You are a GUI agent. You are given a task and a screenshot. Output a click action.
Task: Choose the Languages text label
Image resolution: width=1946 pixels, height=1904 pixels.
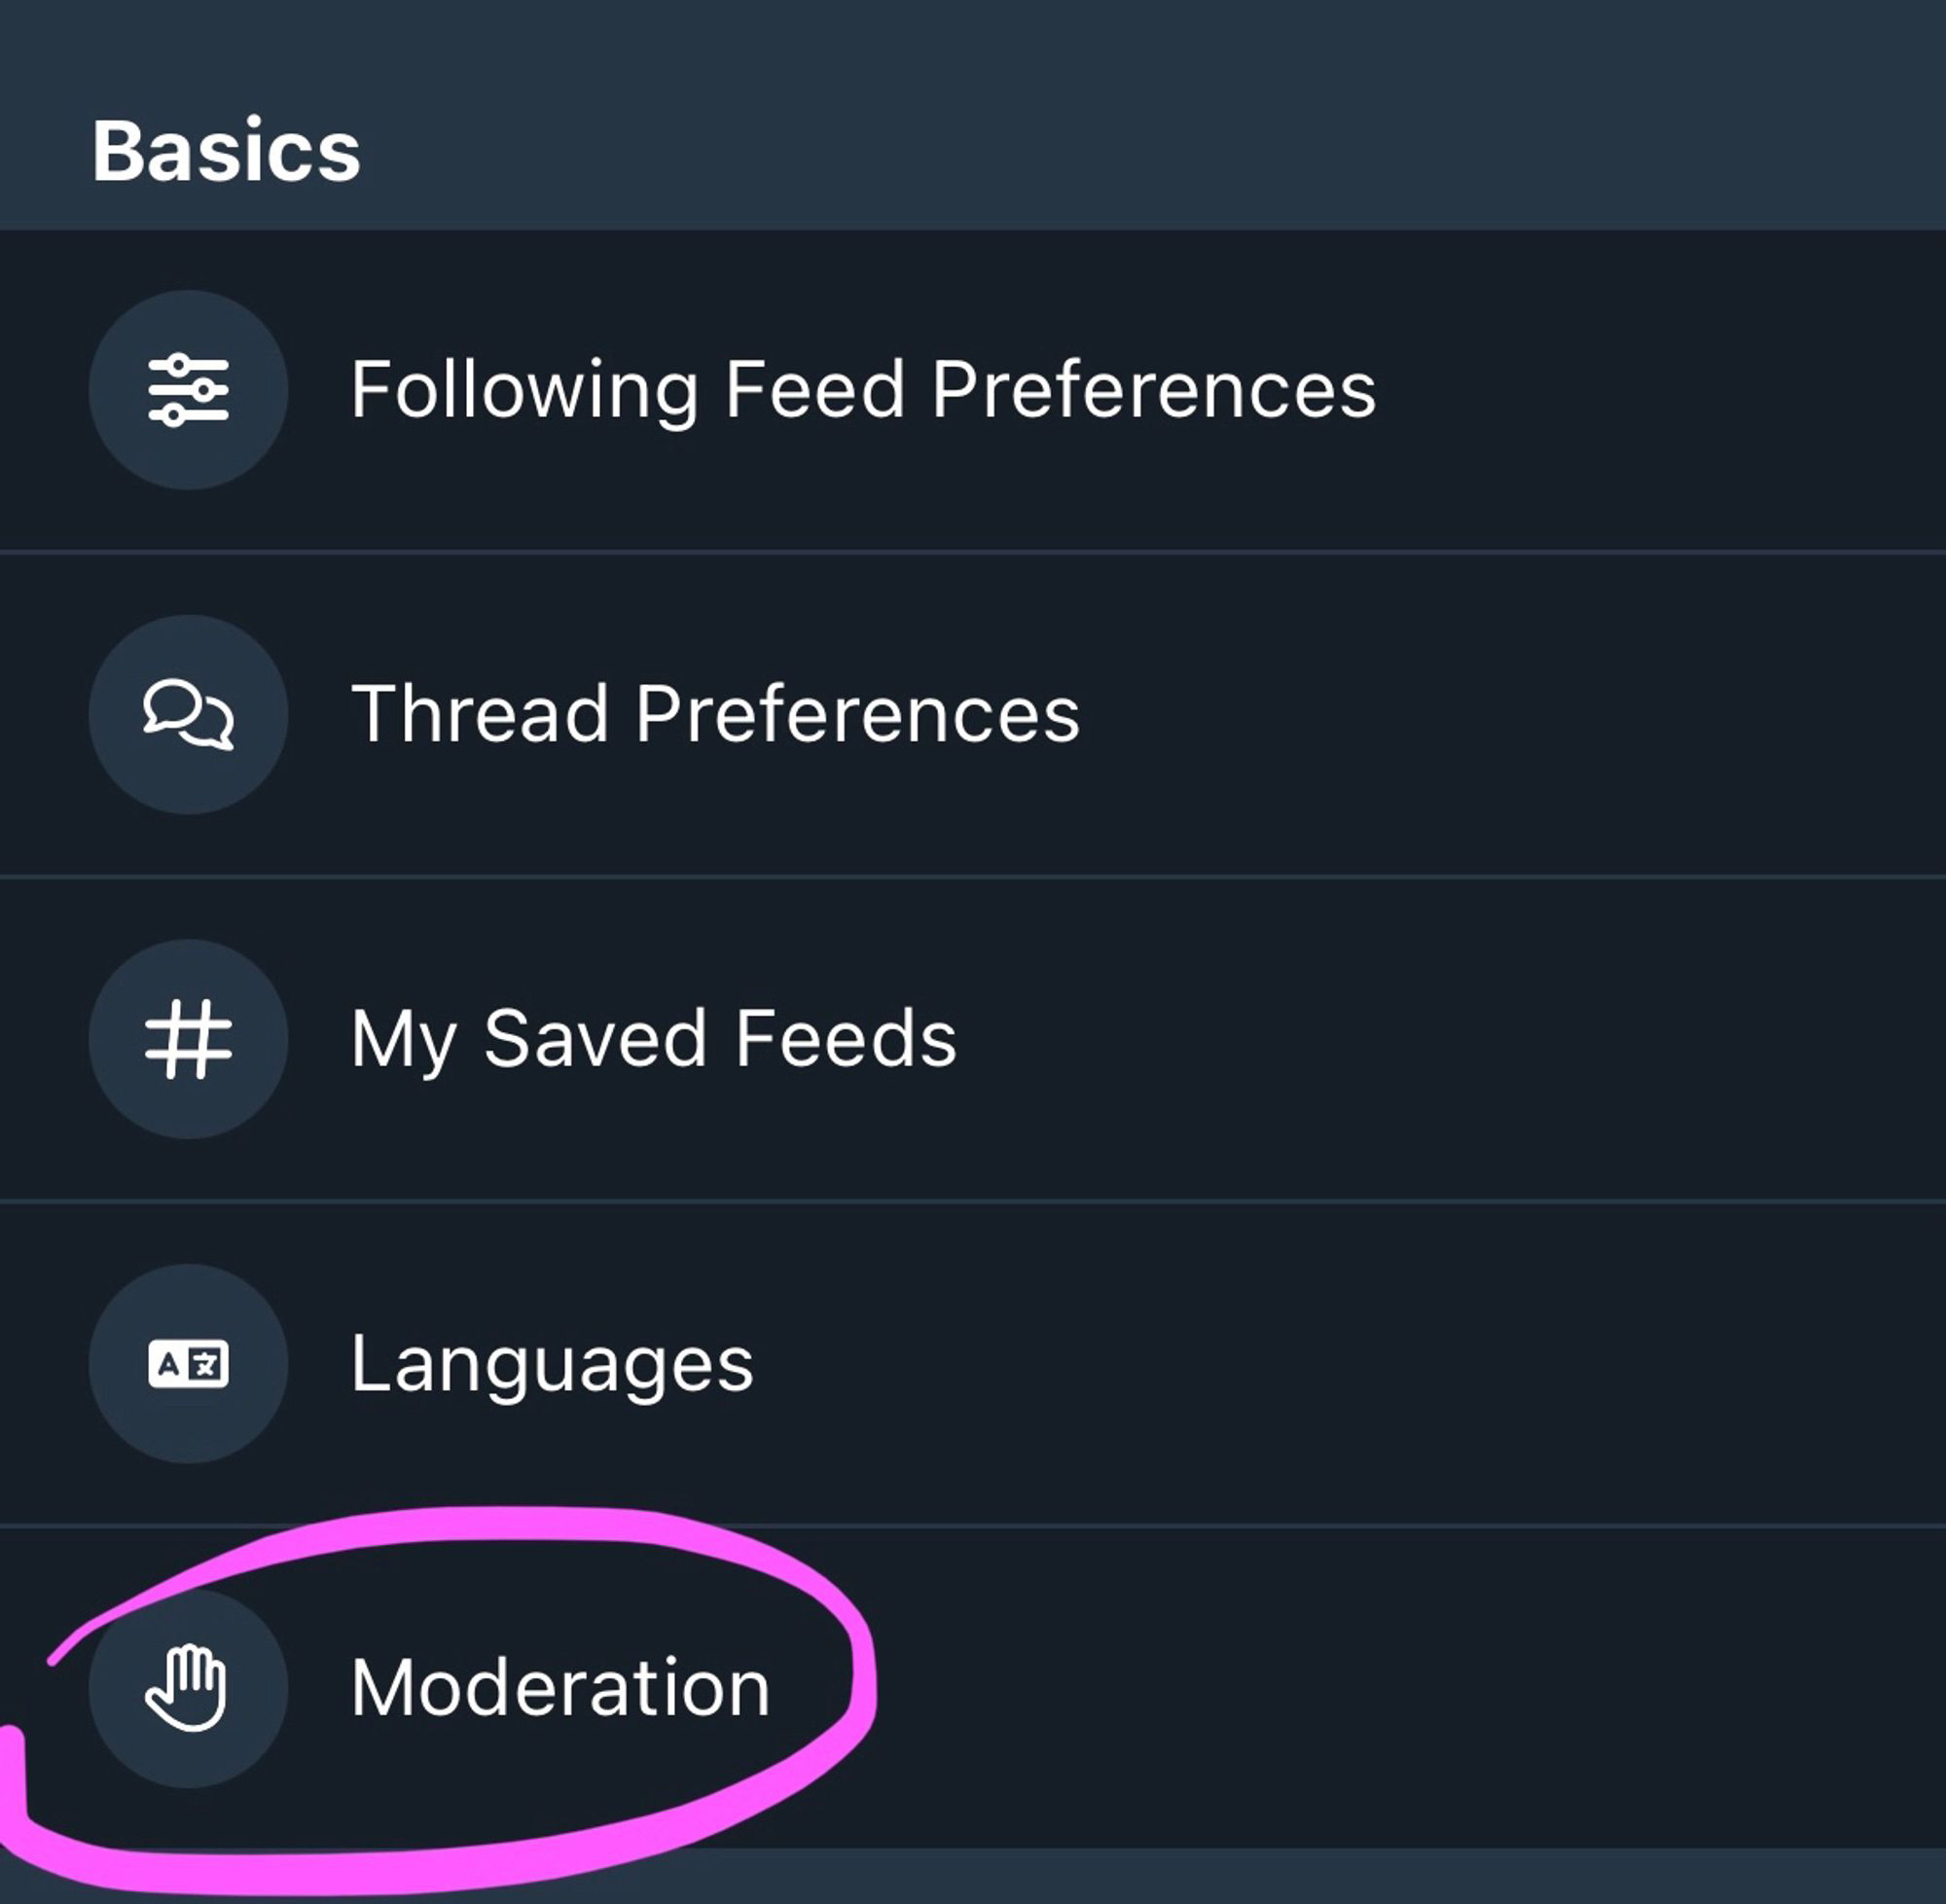552,1364
